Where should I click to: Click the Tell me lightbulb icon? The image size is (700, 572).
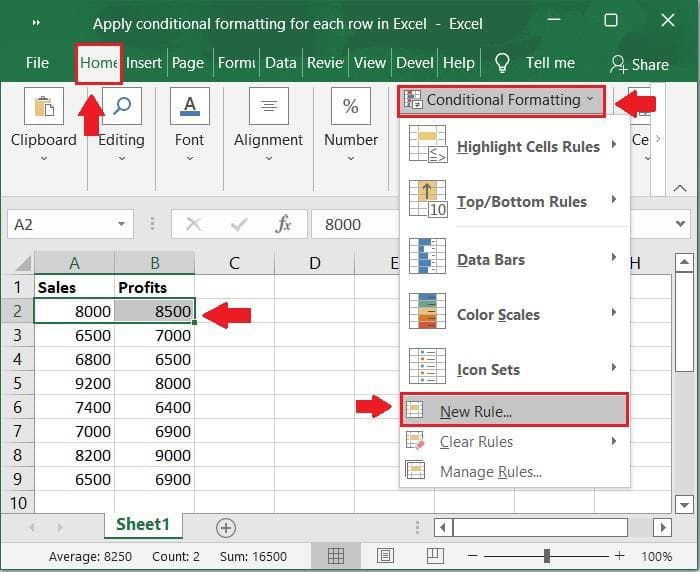click(x=502, y=63)
